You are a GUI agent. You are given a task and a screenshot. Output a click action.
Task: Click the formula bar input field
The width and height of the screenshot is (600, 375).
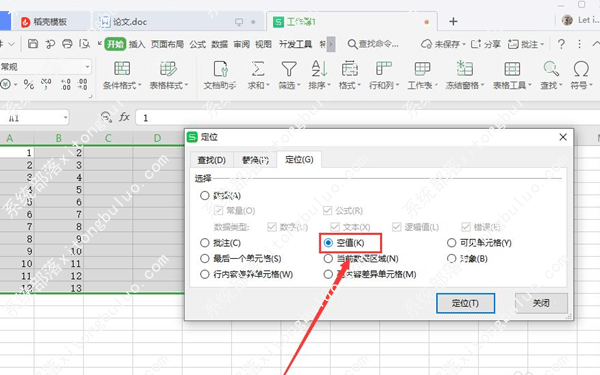[367, 117]
